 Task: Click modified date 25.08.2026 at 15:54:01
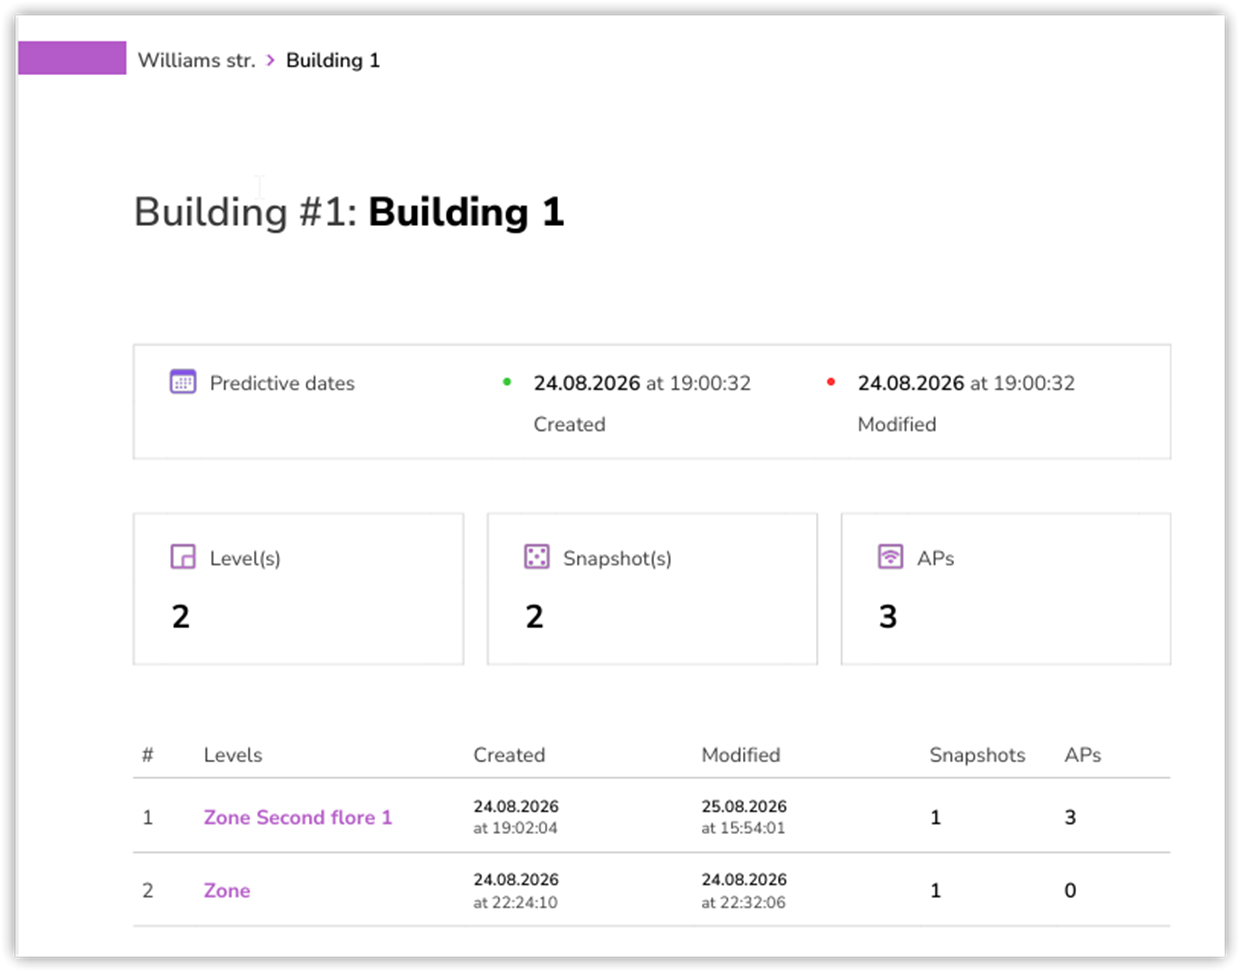click(744, 817)
